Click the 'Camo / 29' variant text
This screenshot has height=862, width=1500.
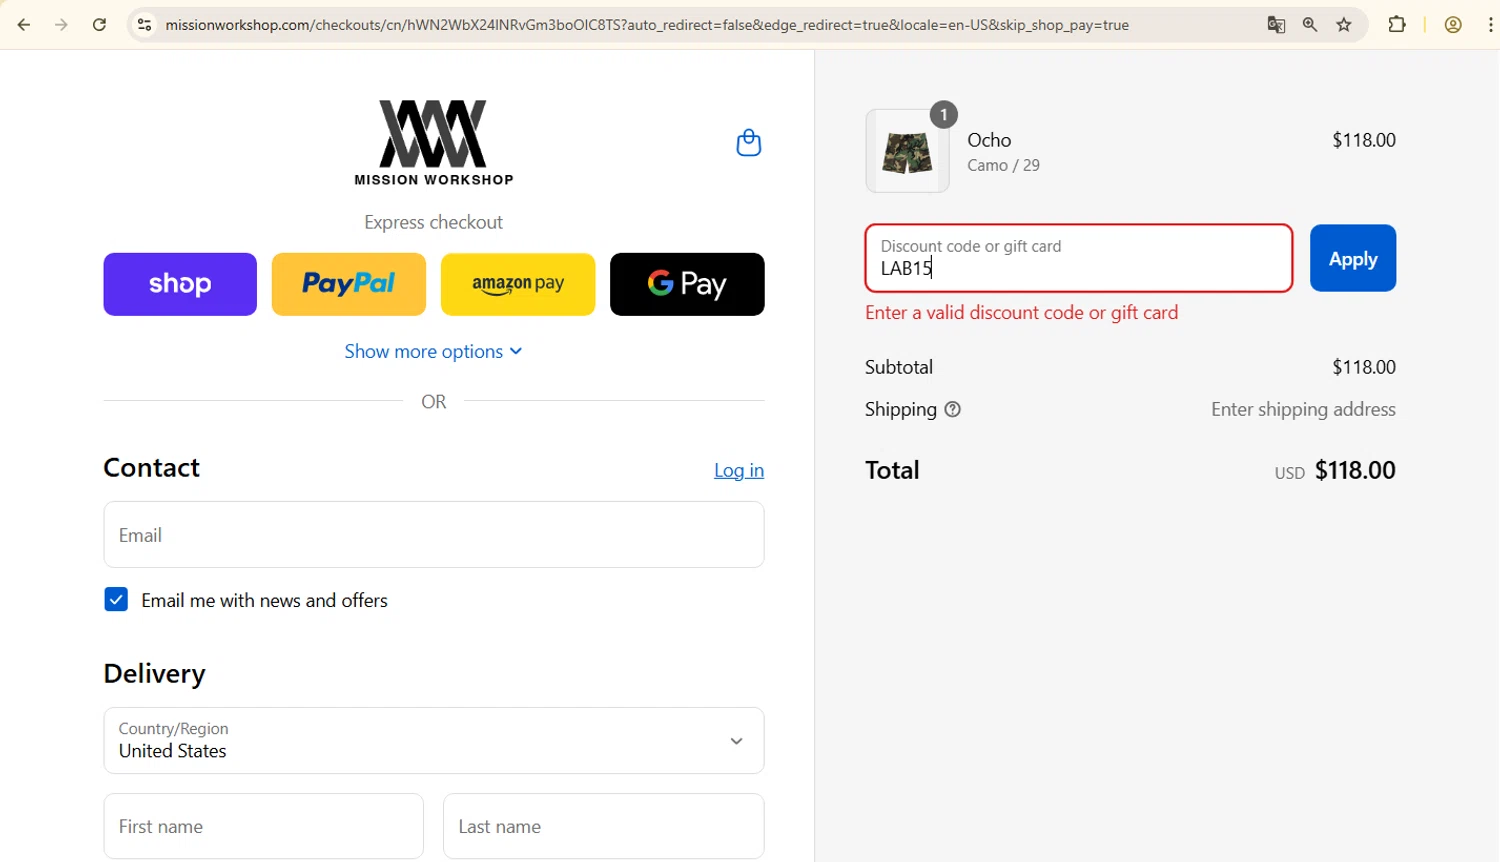coord(1003,166)
